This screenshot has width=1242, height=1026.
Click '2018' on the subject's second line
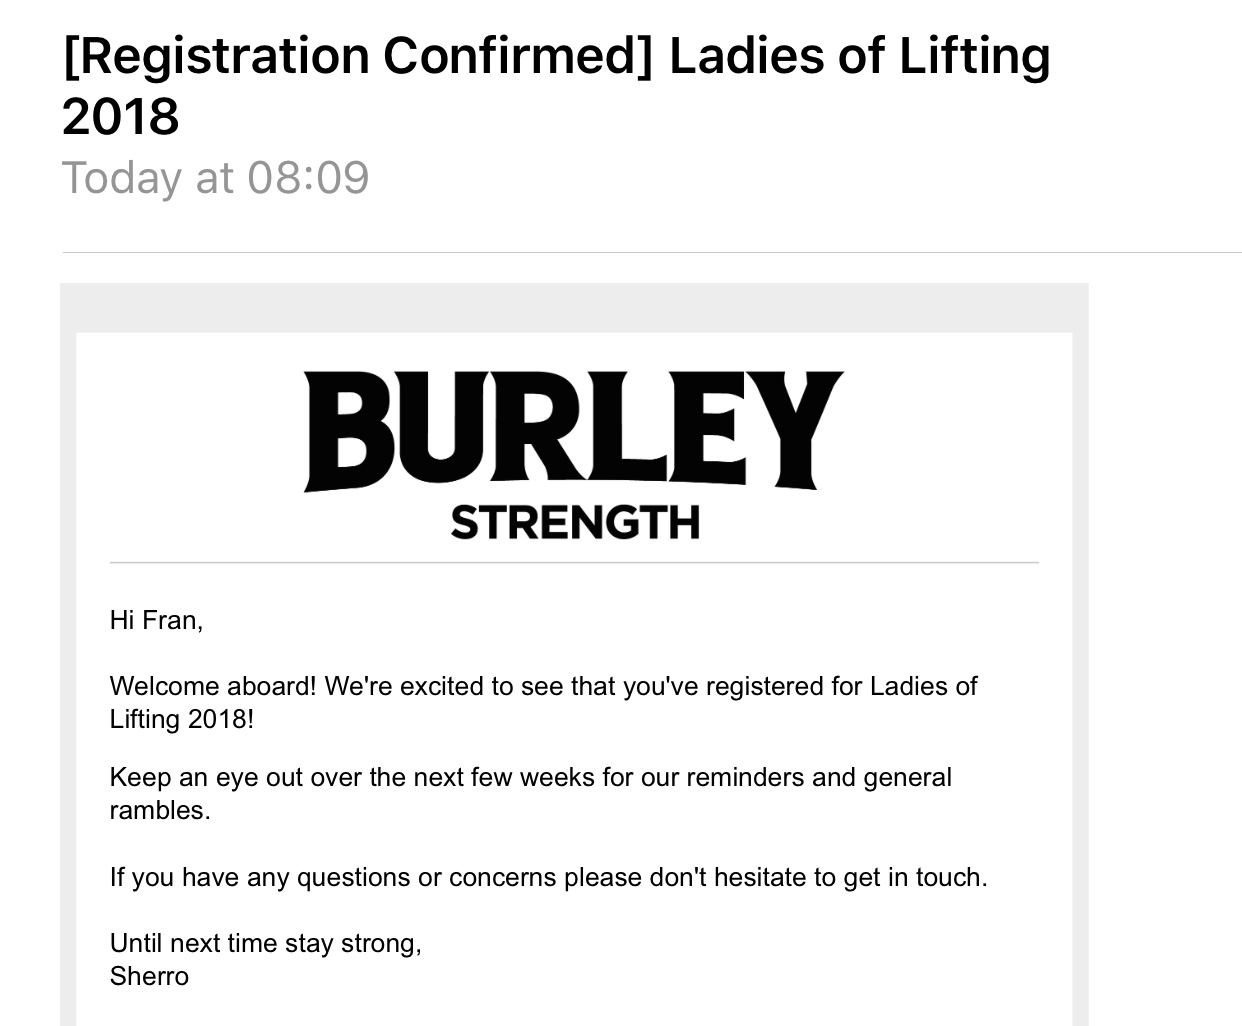pyautogui.click(x=120, y=117)
